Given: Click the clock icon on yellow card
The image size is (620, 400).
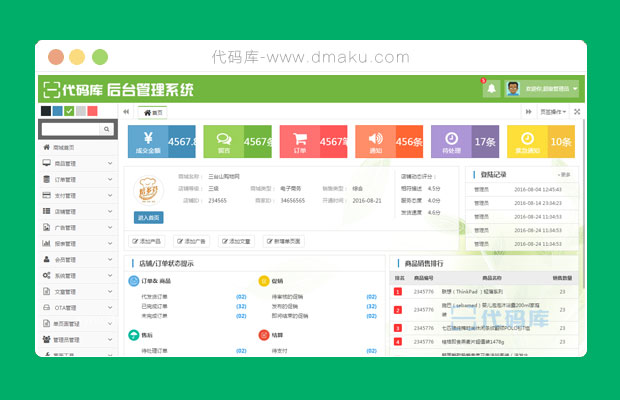Looking at the screenshot, I should [x=527, y=138].
